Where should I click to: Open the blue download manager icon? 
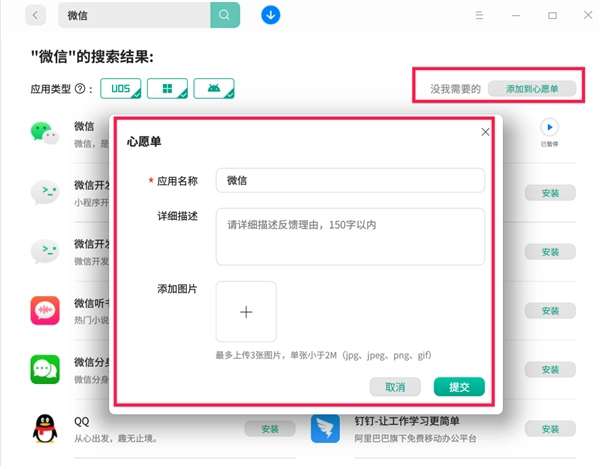[x=271, y=15]
